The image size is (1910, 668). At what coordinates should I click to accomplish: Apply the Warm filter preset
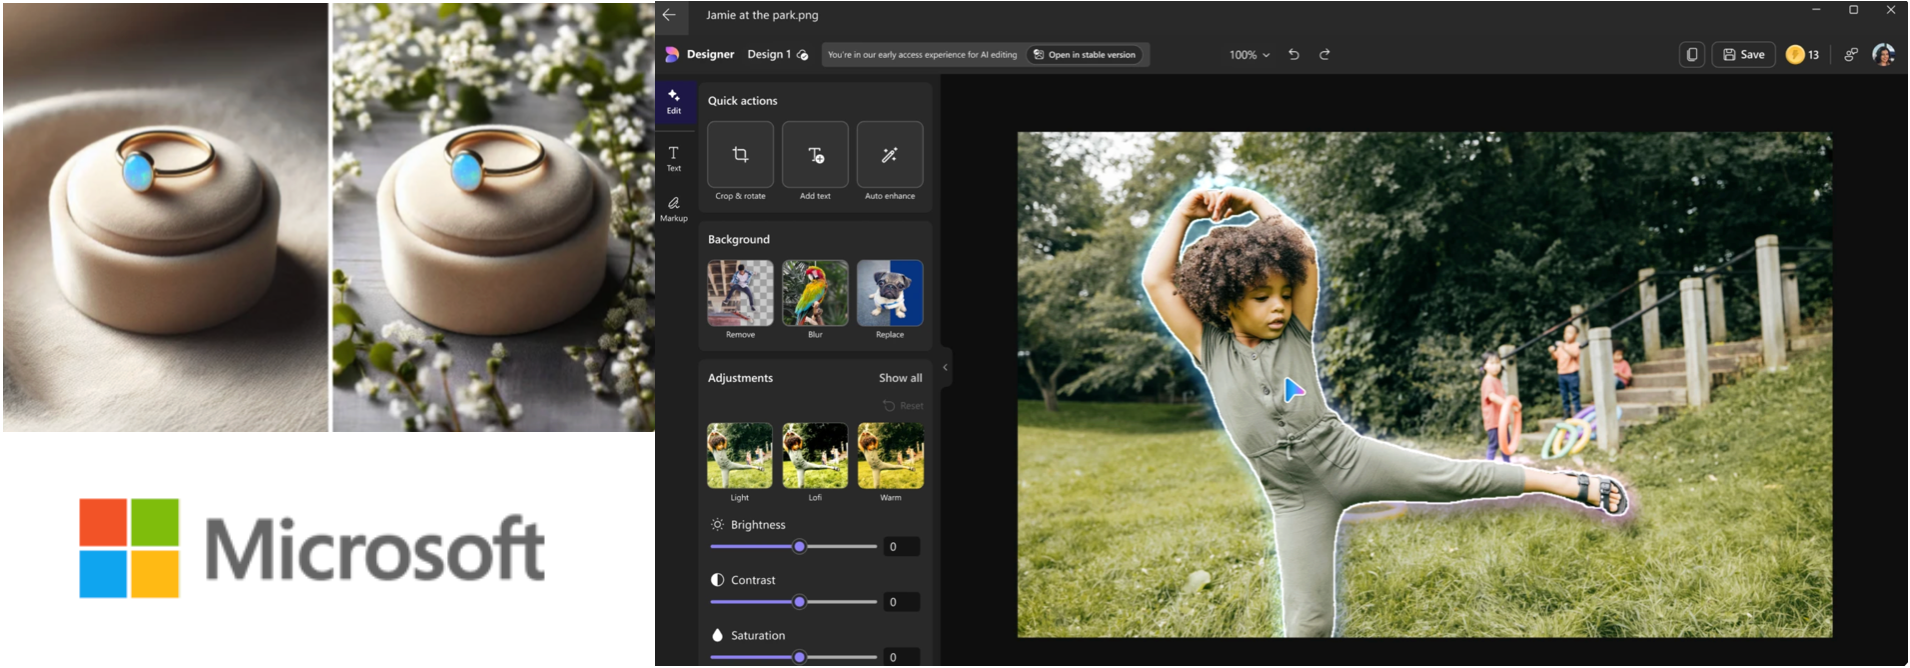click(890, 456)
